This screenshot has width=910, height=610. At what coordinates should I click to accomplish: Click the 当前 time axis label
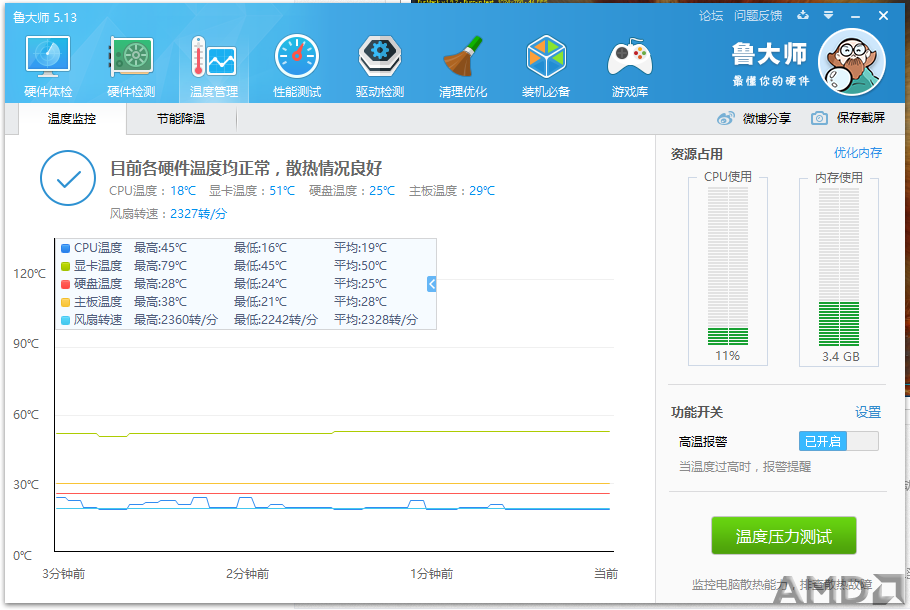(x=606, y=573)
